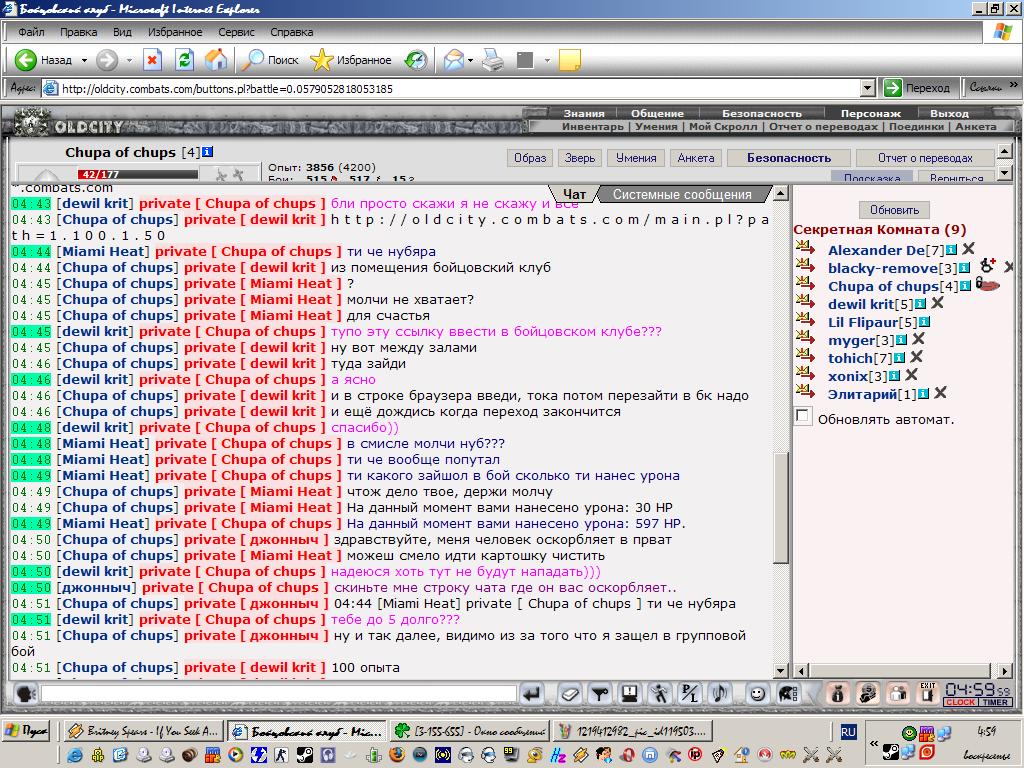Open the Избранное menu in menu bar
Viewport: 1024px width, 768px height.
click(175, 32)
